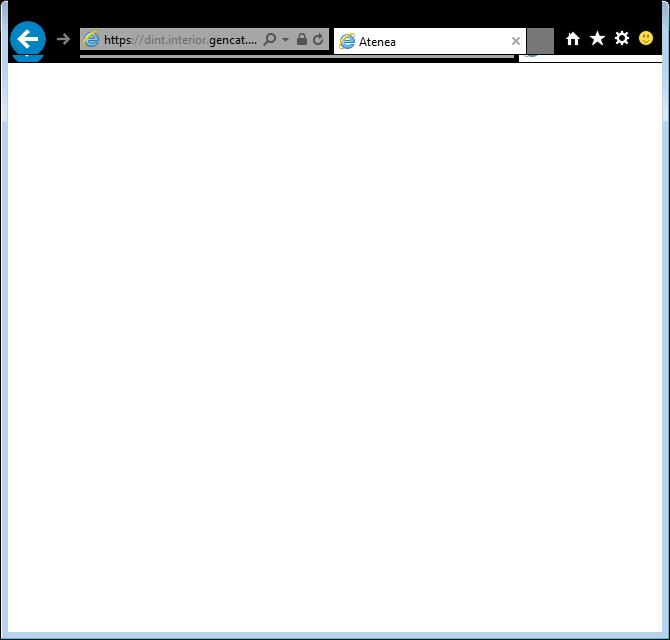Go to the Home page icon
This screenshot has height=640, width=670.
pyautogui.click(x=573, y=39)
